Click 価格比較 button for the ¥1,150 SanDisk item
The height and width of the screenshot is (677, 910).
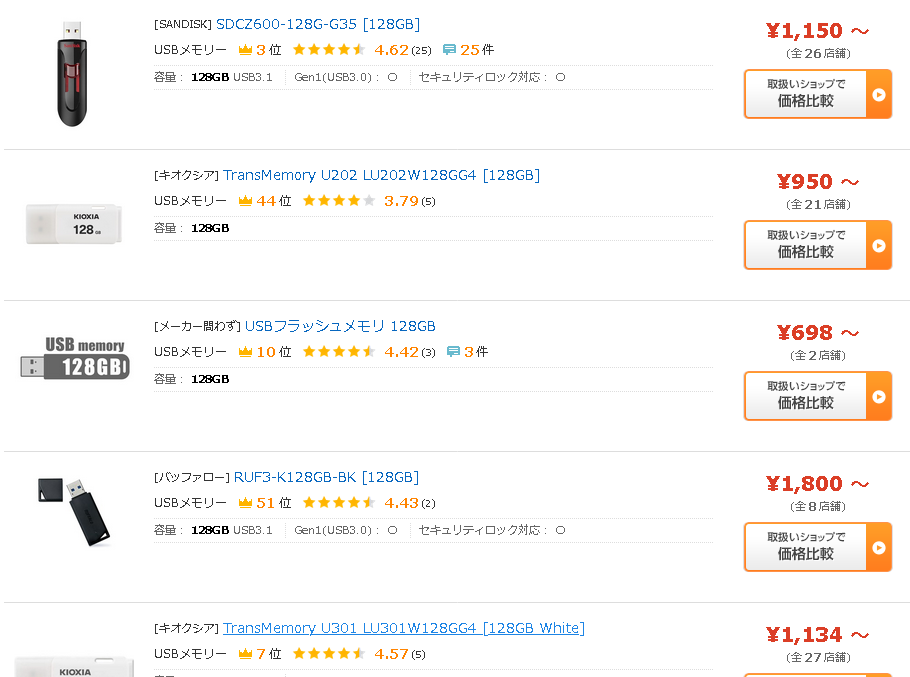[x=818, y=94]
